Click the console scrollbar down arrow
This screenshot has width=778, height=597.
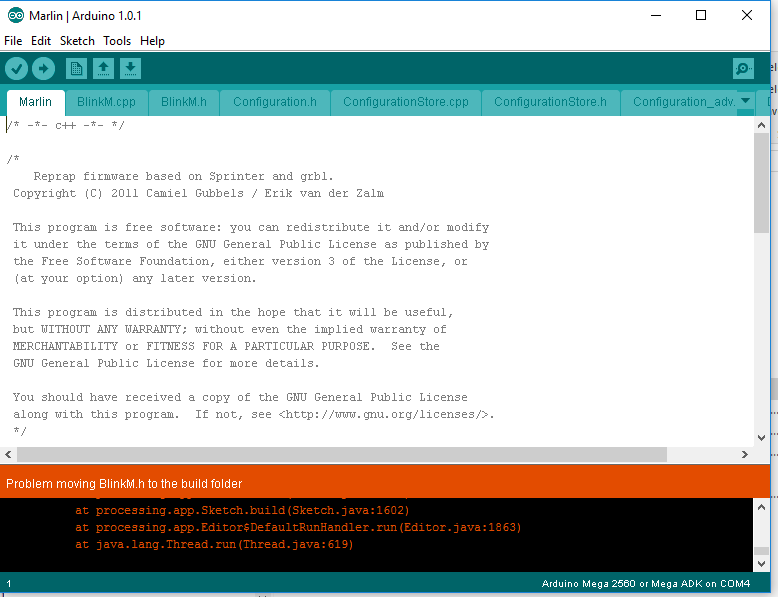(761, 563)
